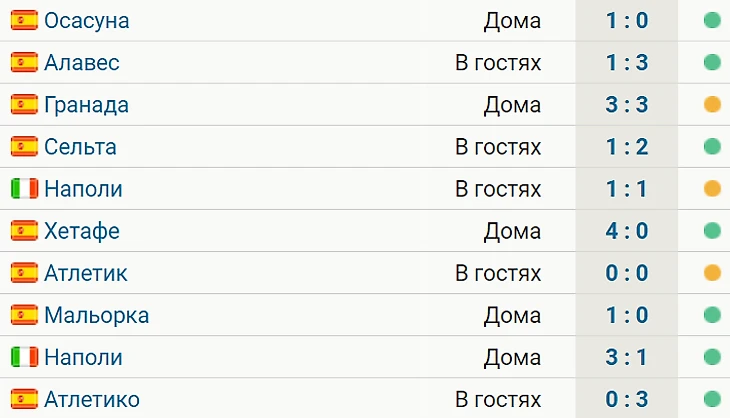Click the 3 : 3 score for Гранада
The width and height of the screenshot is (730, 418).
pos(627,104)
